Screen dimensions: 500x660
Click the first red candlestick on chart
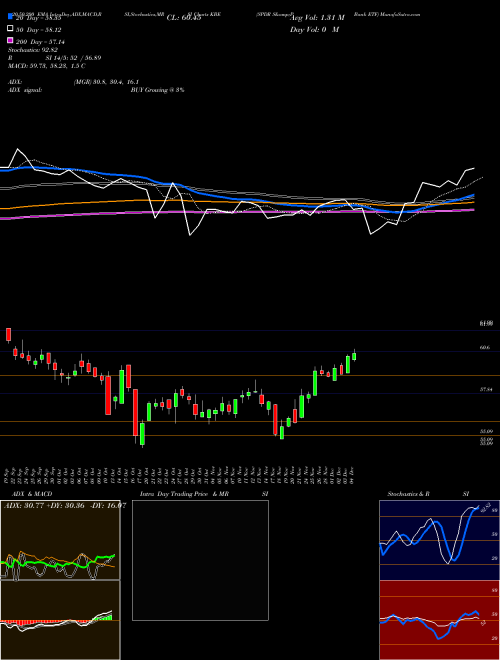[x=8, y=334]
